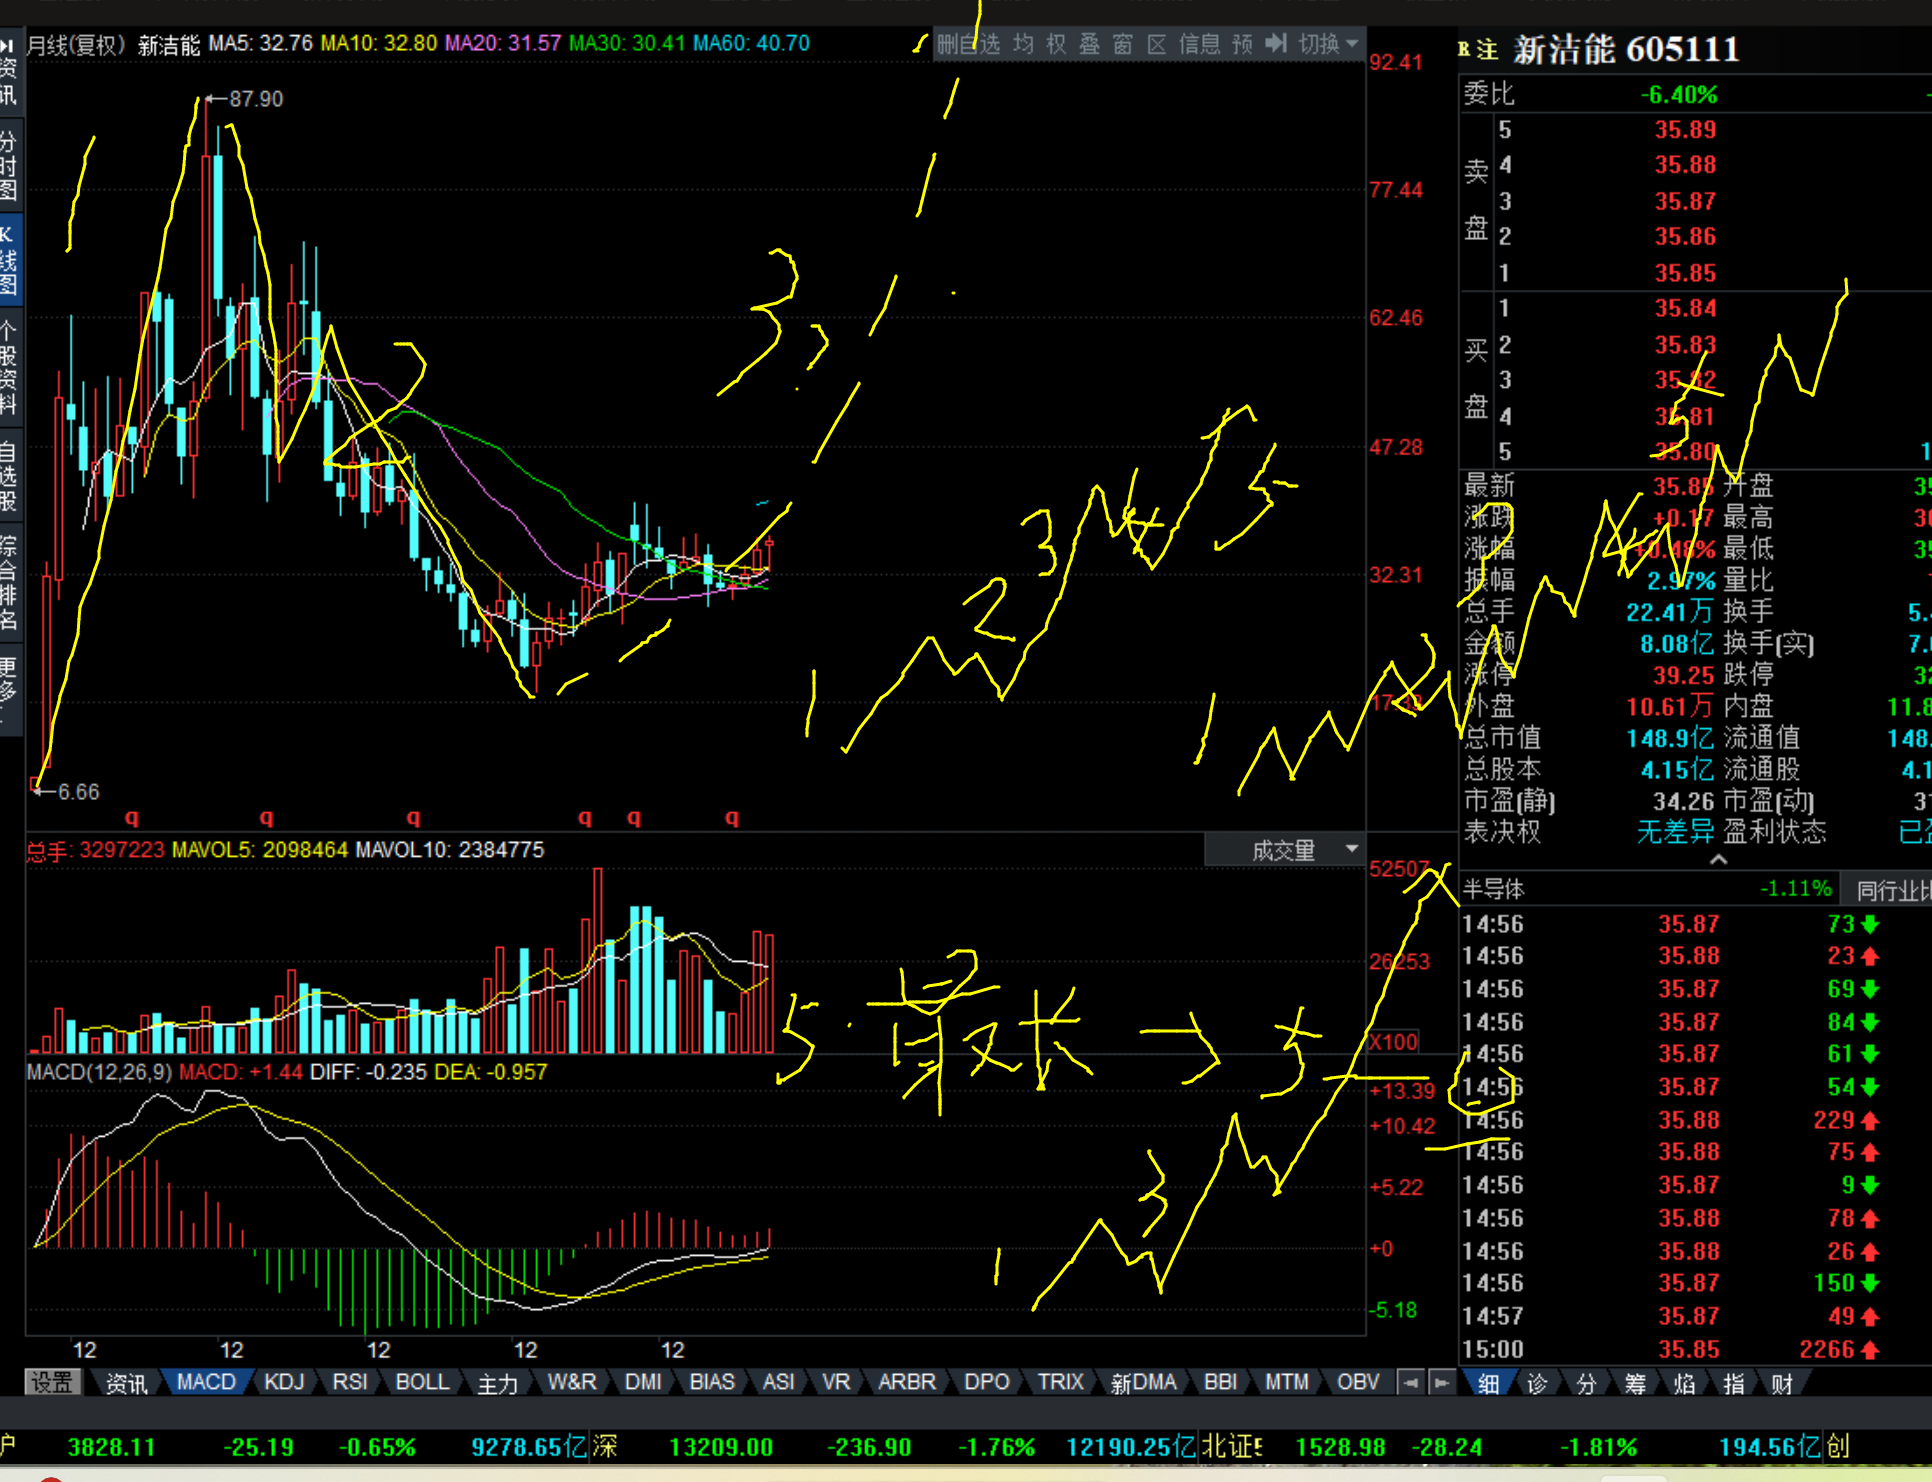The image size is (1932, 1482).
Task: Click the 叠 overlay tool in chart toolbar
Action: [x=1090, y=44]
